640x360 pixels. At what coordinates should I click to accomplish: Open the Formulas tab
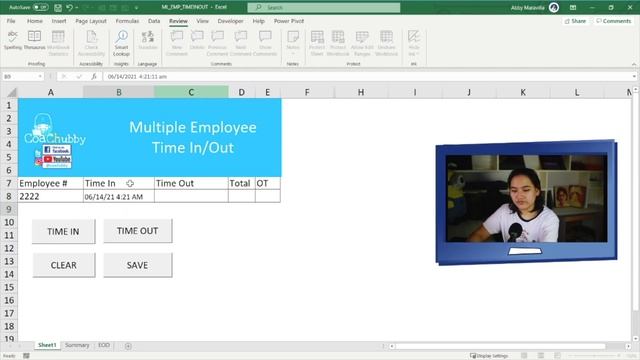(x=127, y=21)
